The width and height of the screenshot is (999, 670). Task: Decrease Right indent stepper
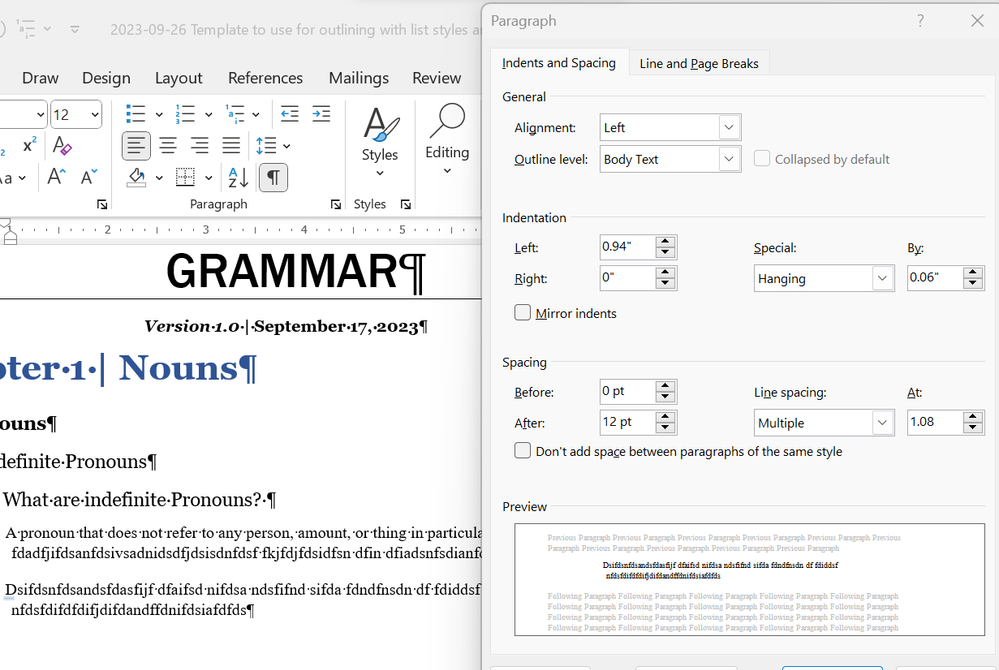665,283
